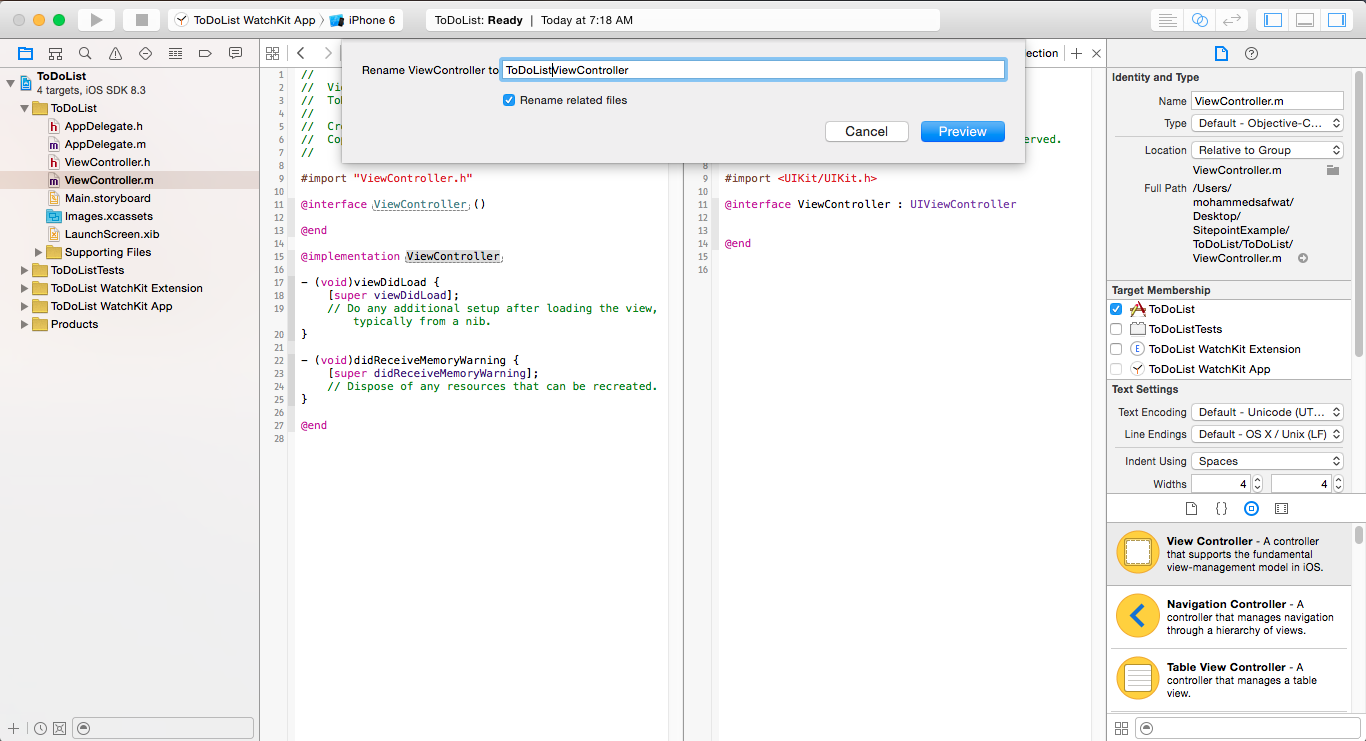Go back in editor history

(300, 53)
